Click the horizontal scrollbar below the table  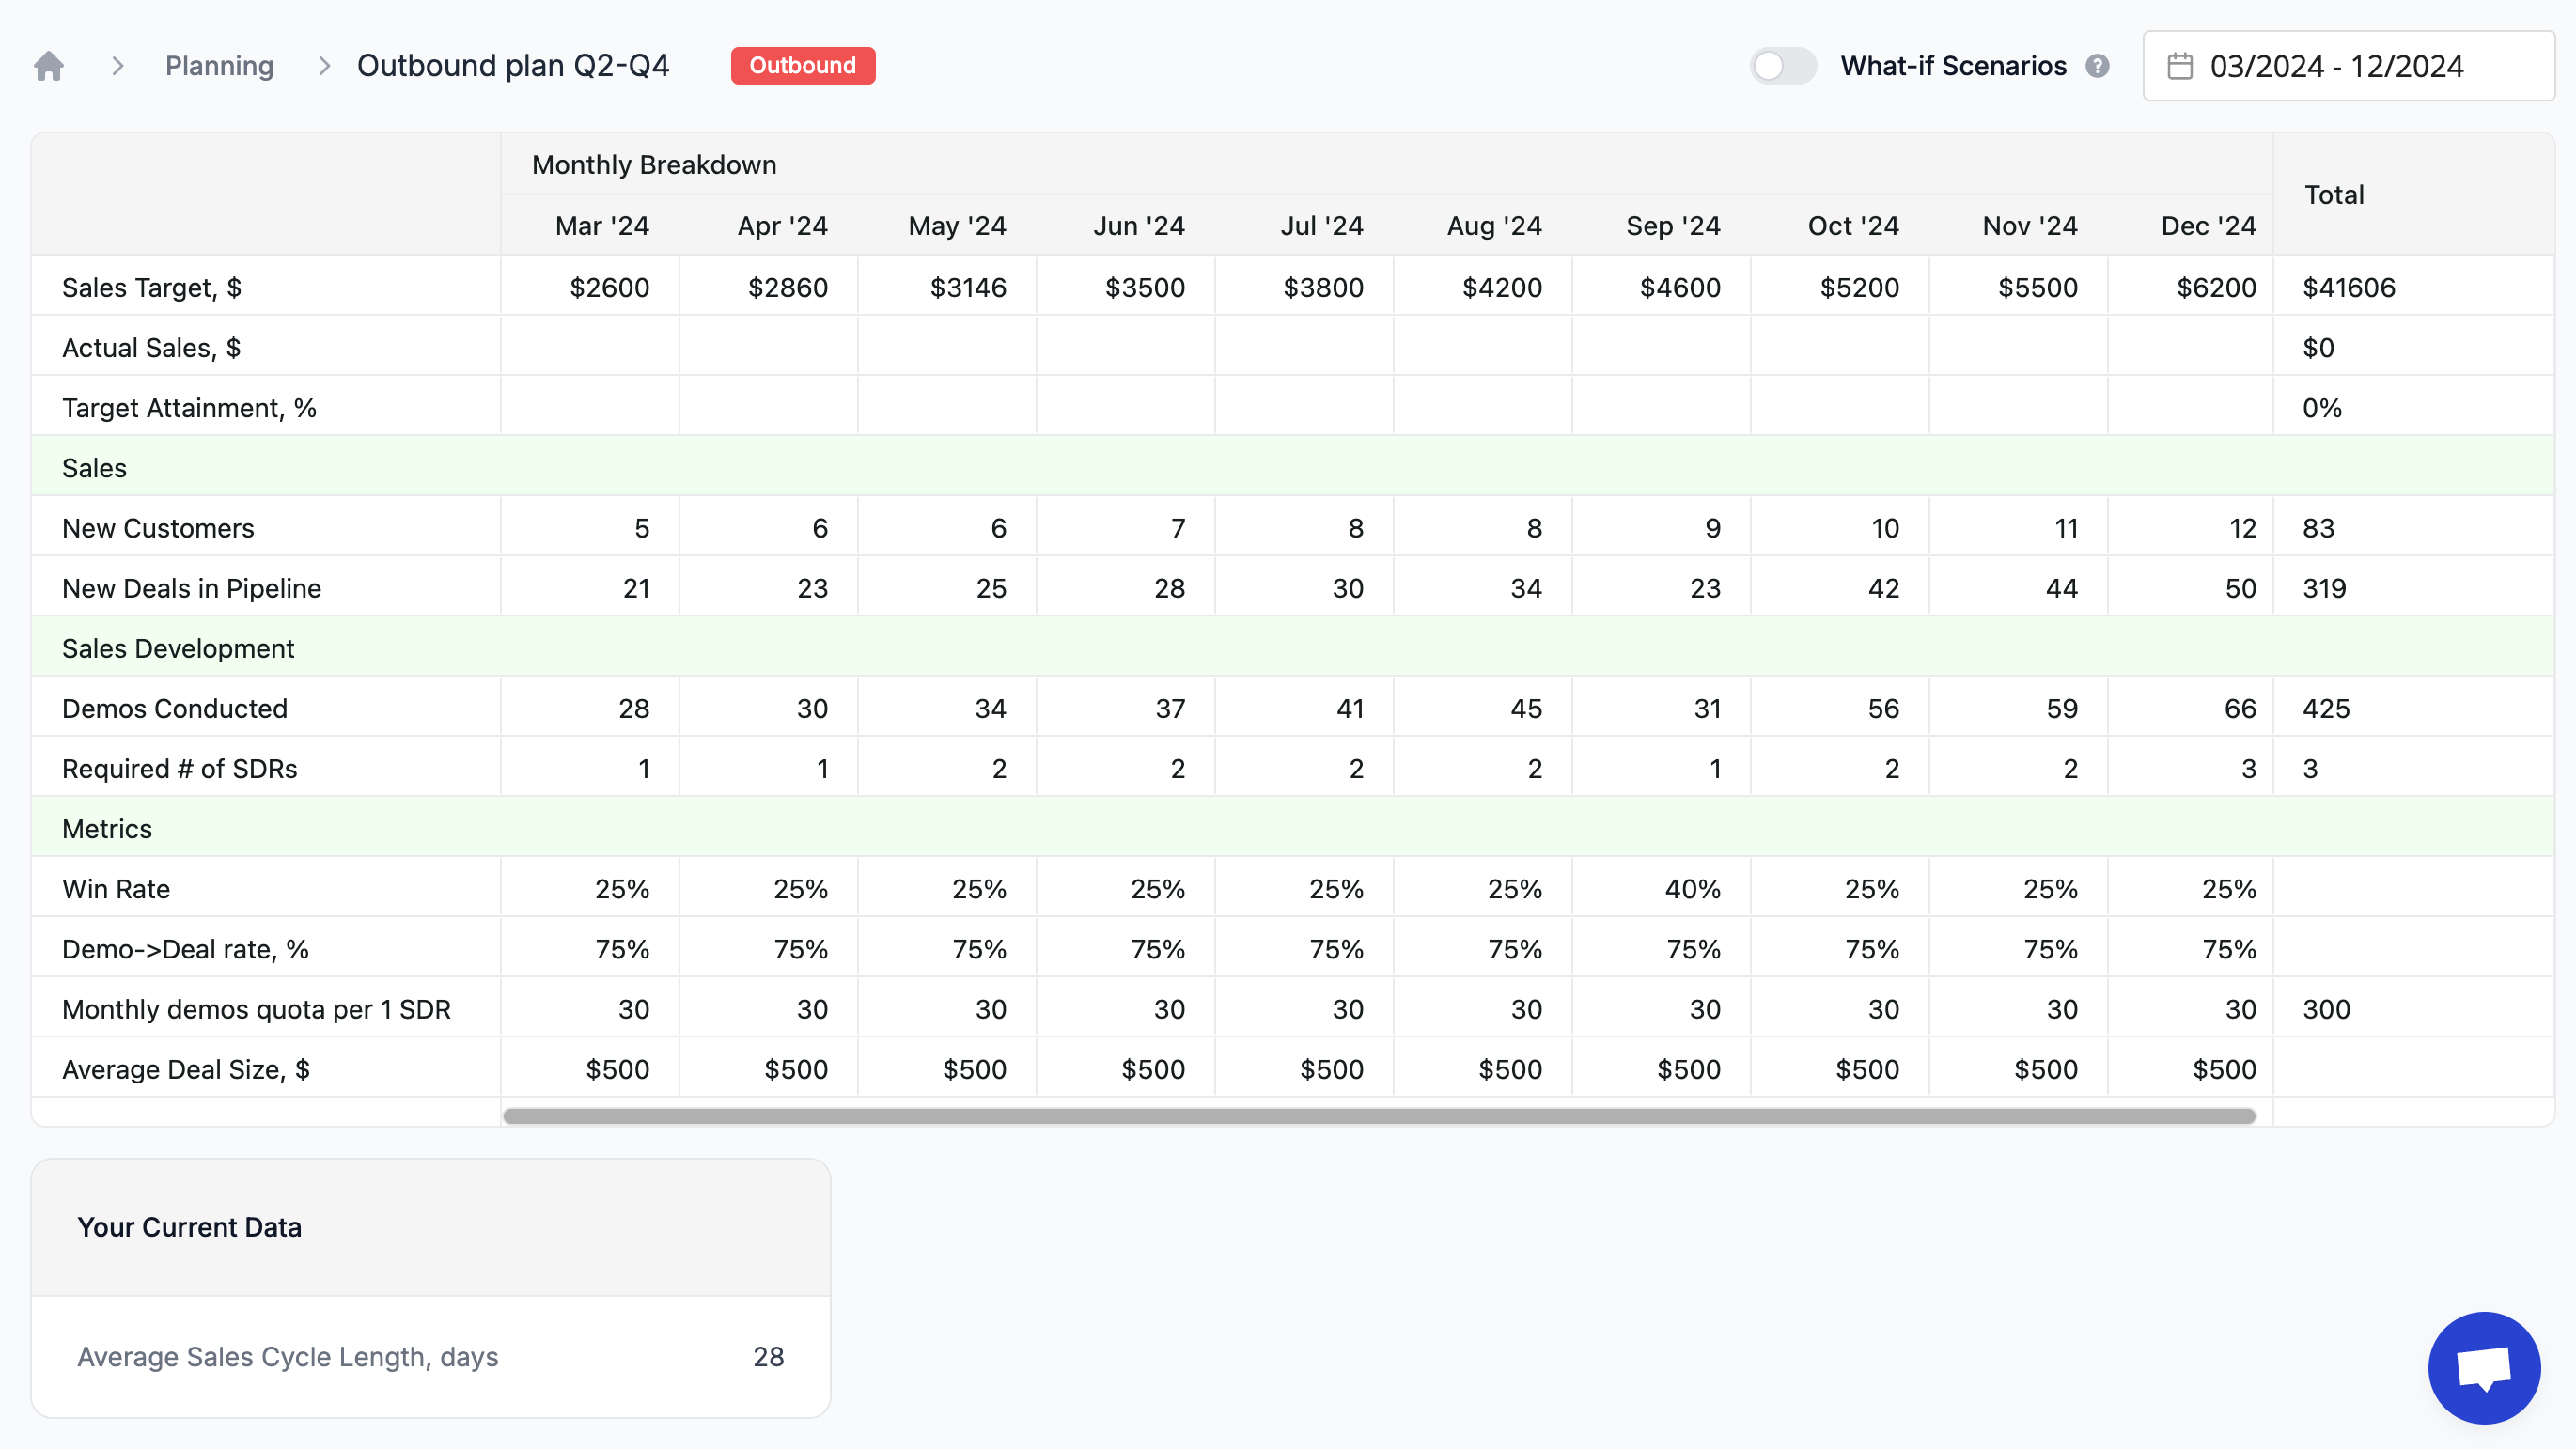coord(1380,1115)
